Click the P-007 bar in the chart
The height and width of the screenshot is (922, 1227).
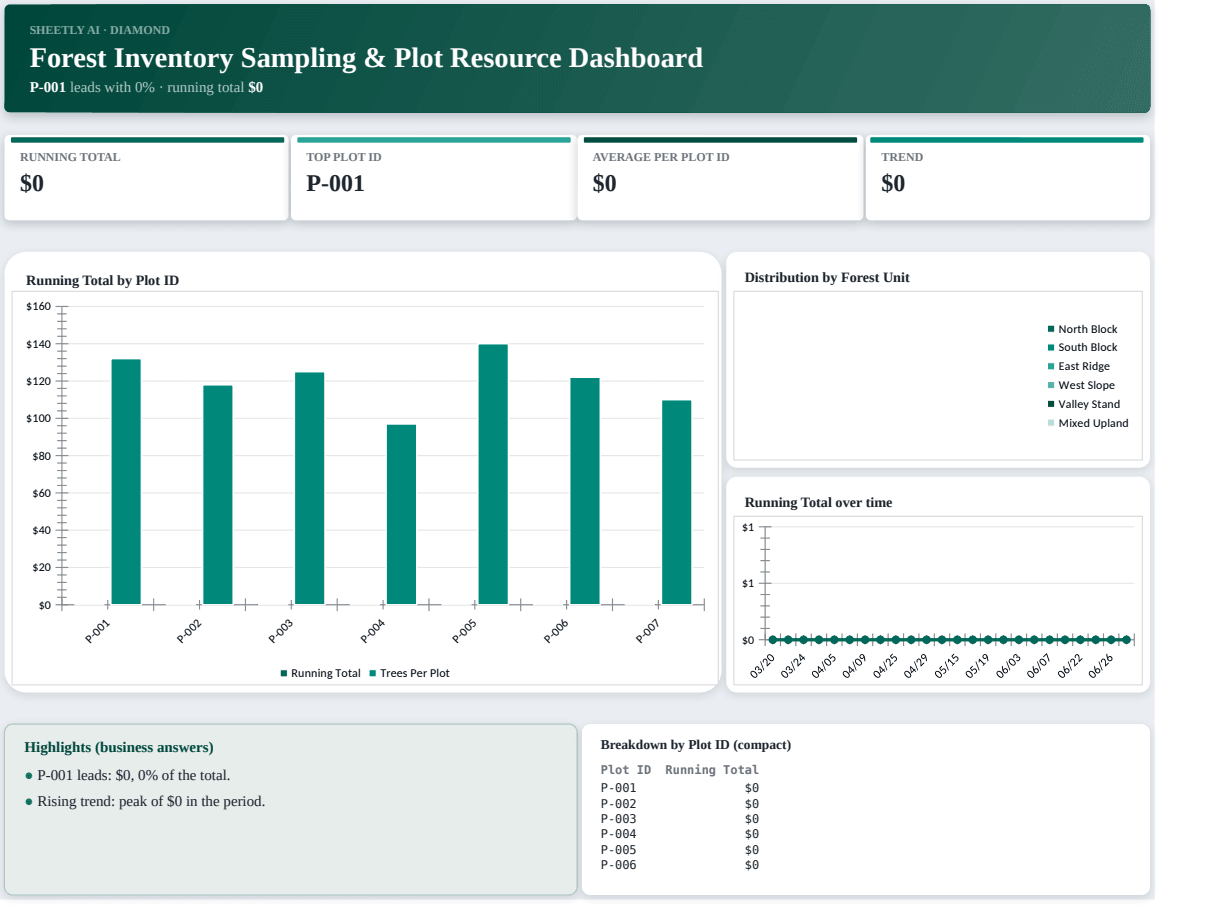677,503
